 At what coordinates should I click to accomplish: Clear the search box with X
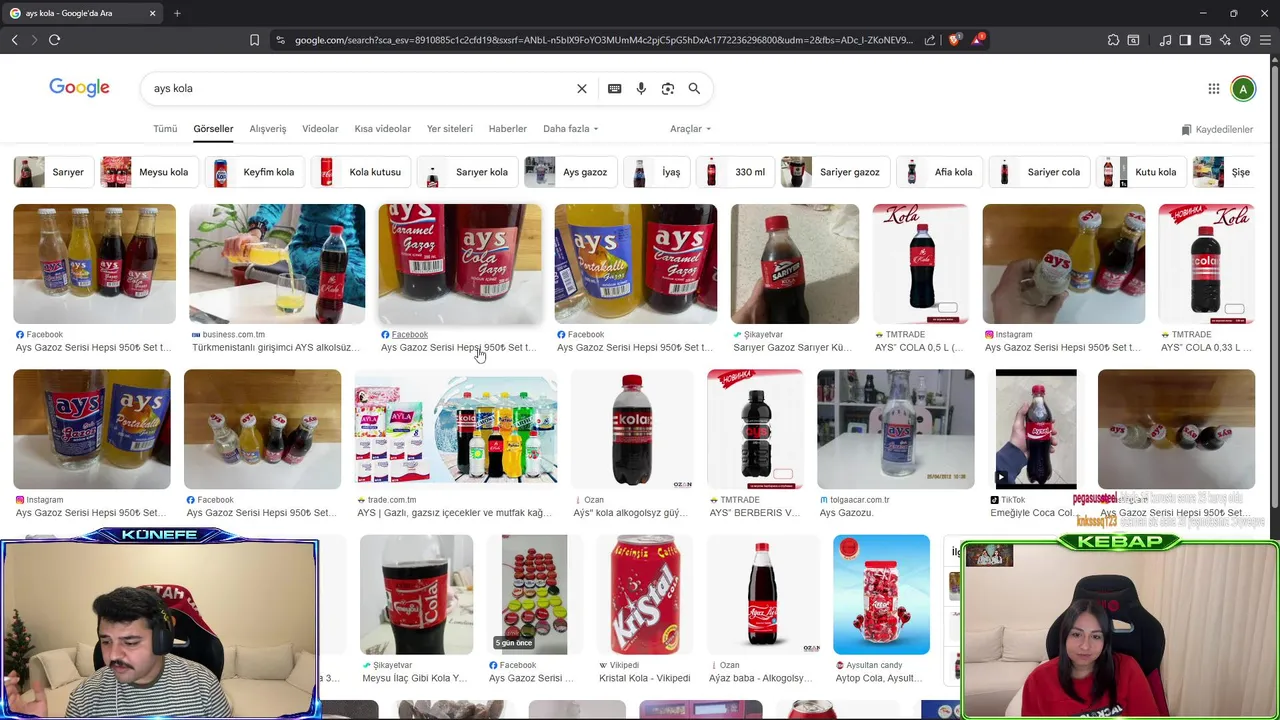[x=582, y=89]
